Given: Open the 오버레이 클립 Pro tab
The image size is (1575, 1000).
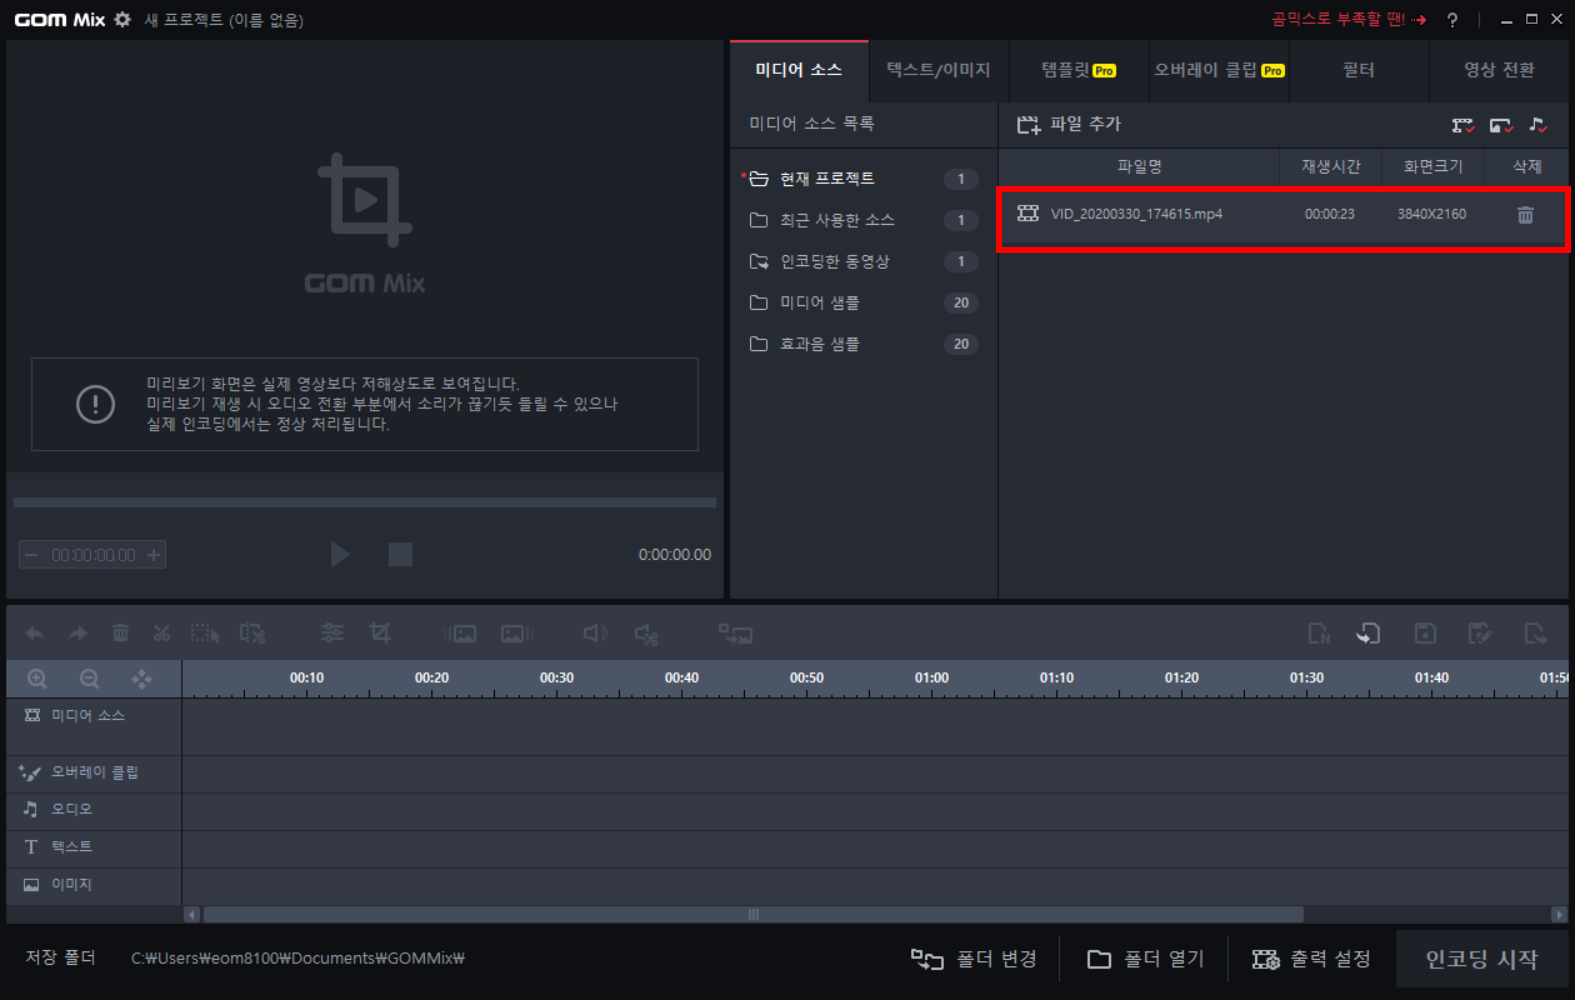Looking at the screenshot, I should tap(1219, 70).
